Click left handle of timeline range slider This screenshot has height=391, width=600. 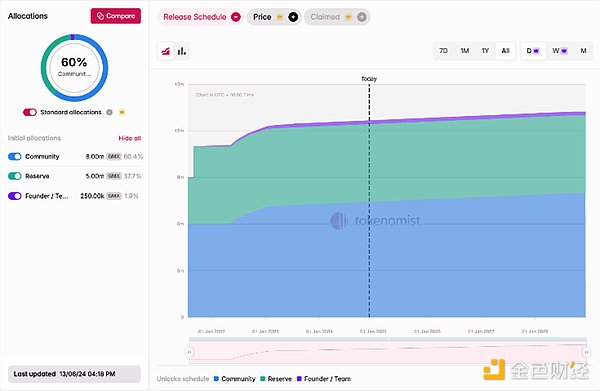click(x=189, y=352)
